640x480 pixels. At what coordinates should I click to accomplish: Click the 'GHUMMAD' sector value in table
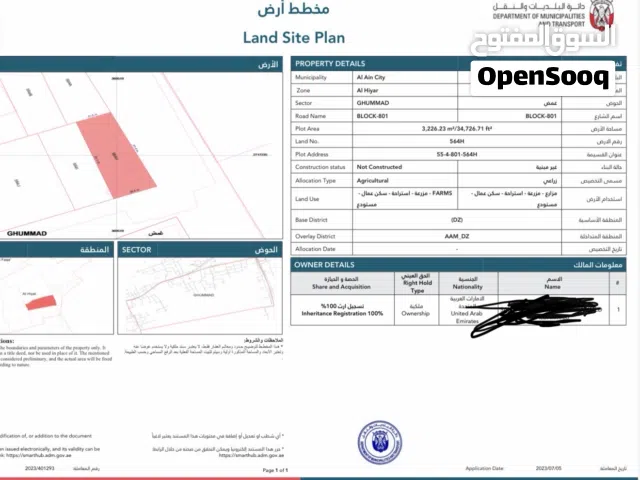(373, 103)
